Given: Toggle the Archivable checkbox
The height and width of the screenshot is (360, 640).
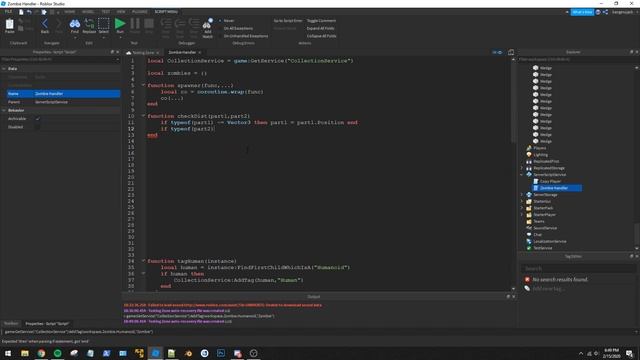Looking at the screenshot, I should (x=38, y=119).
